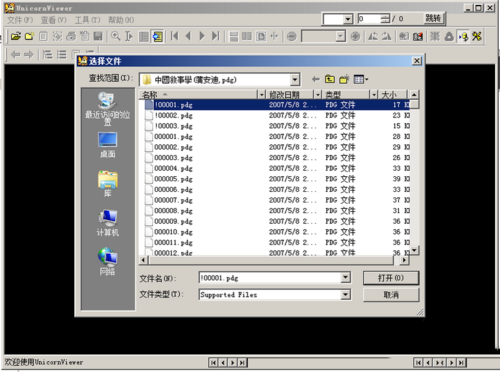Click the back arrow in lower toolbar
500x372 pixels.
(15, 54)
